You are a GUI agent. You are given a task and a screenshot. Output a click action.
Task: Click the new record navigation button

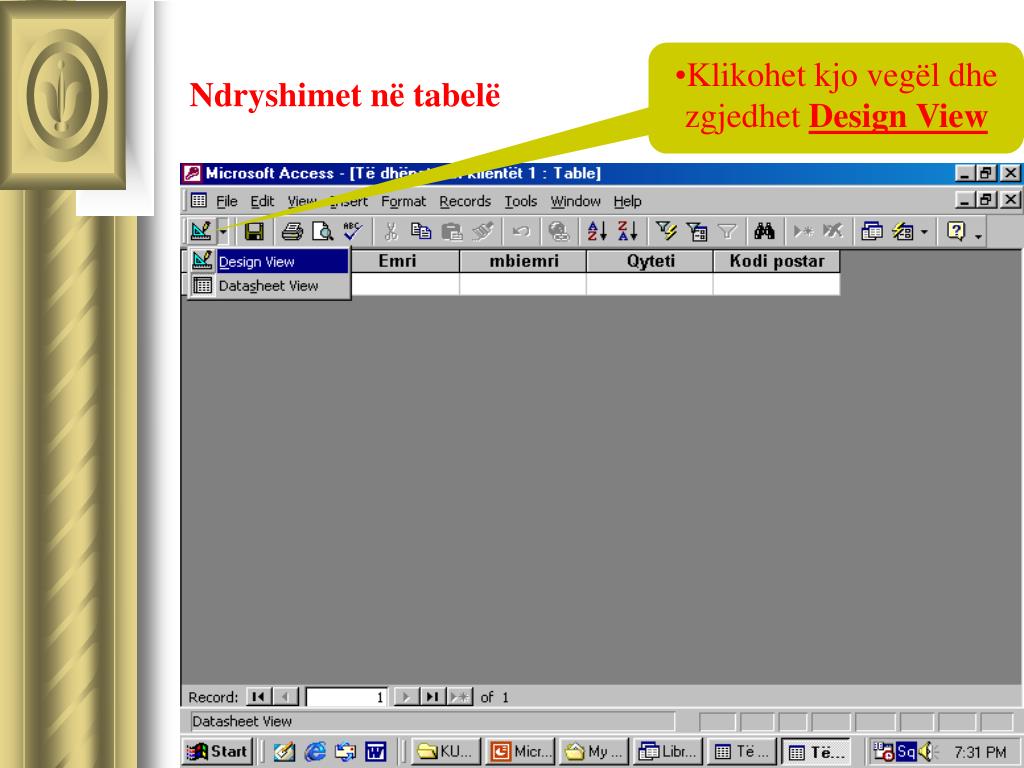click(x=459, y=697)
